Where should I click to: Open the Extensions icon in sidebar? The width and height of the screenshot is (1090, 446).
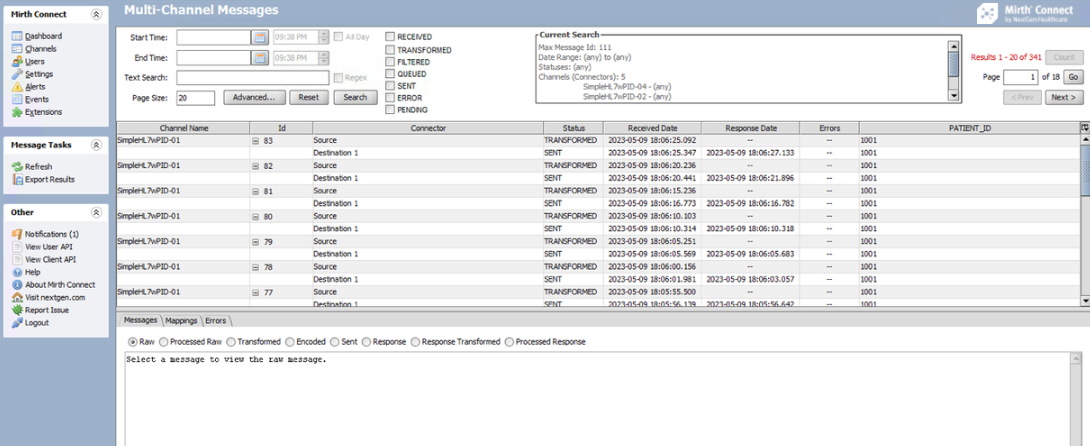(17, 113)
